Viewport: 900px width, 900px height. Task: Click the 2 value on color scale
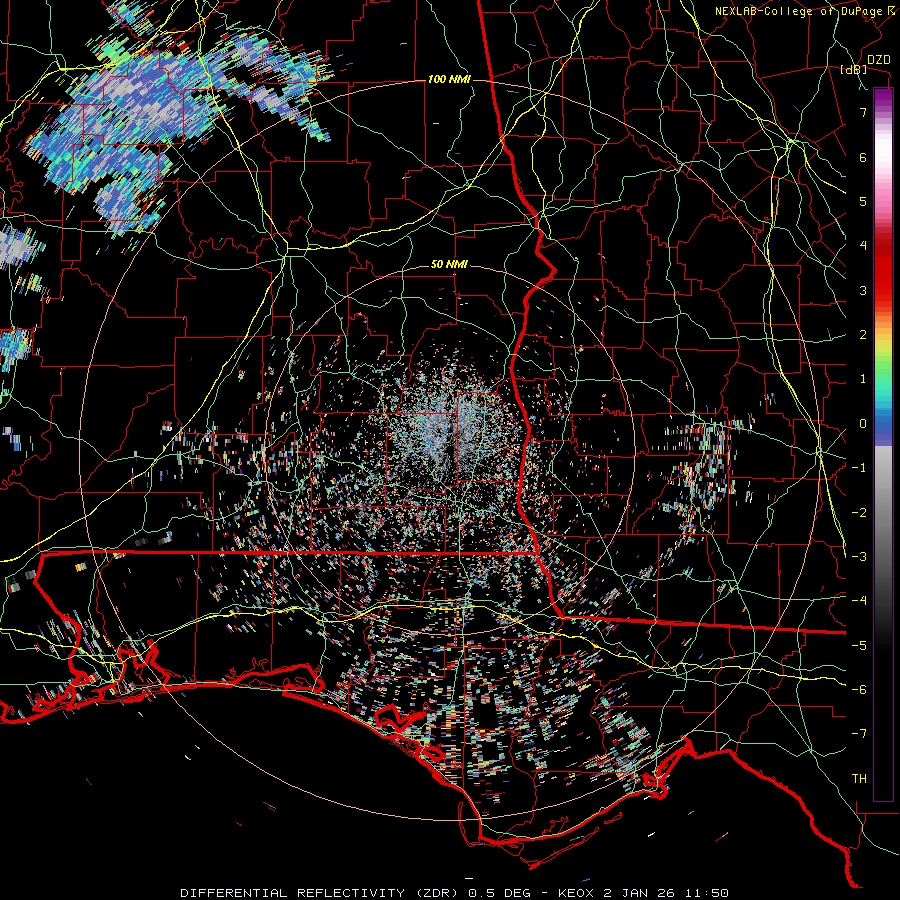[x=863, y=335]
